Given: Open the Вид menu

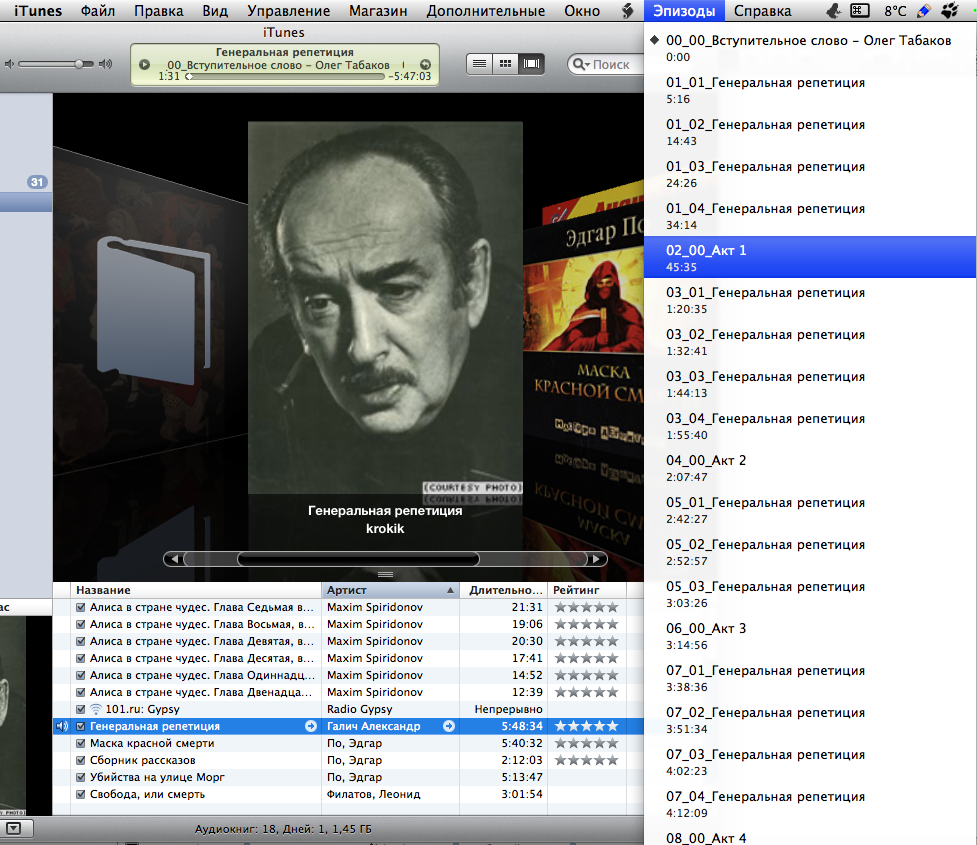Looking at the screenshot, I should [215, 11].
